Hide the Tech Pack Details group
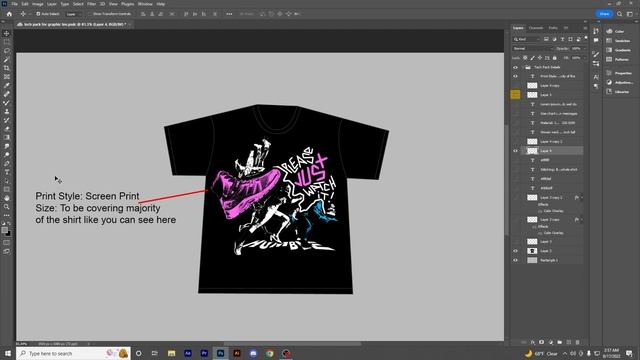The width and height of the screenshot is (640, 360). coord(515,67)
